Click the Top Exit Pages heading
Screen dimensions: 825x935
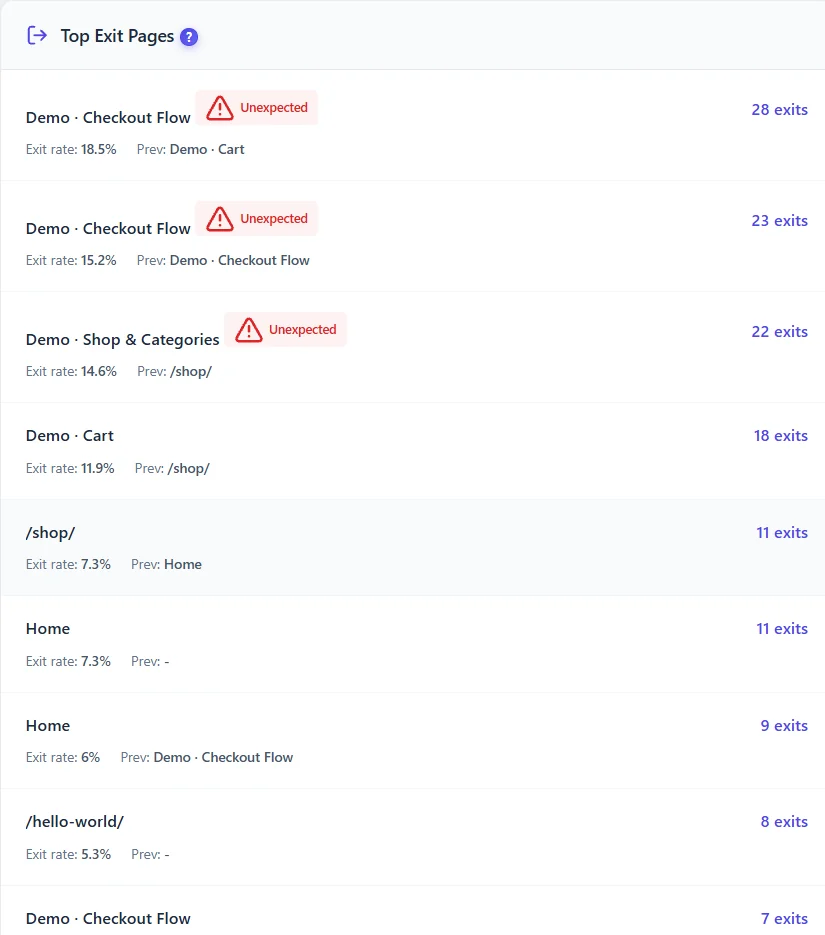pos(117,36)
